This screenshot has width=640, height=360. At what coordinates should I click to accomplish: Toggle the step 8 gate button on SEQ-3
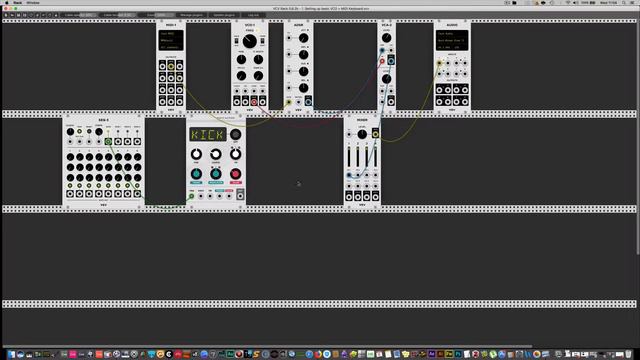tap(138, 186)
